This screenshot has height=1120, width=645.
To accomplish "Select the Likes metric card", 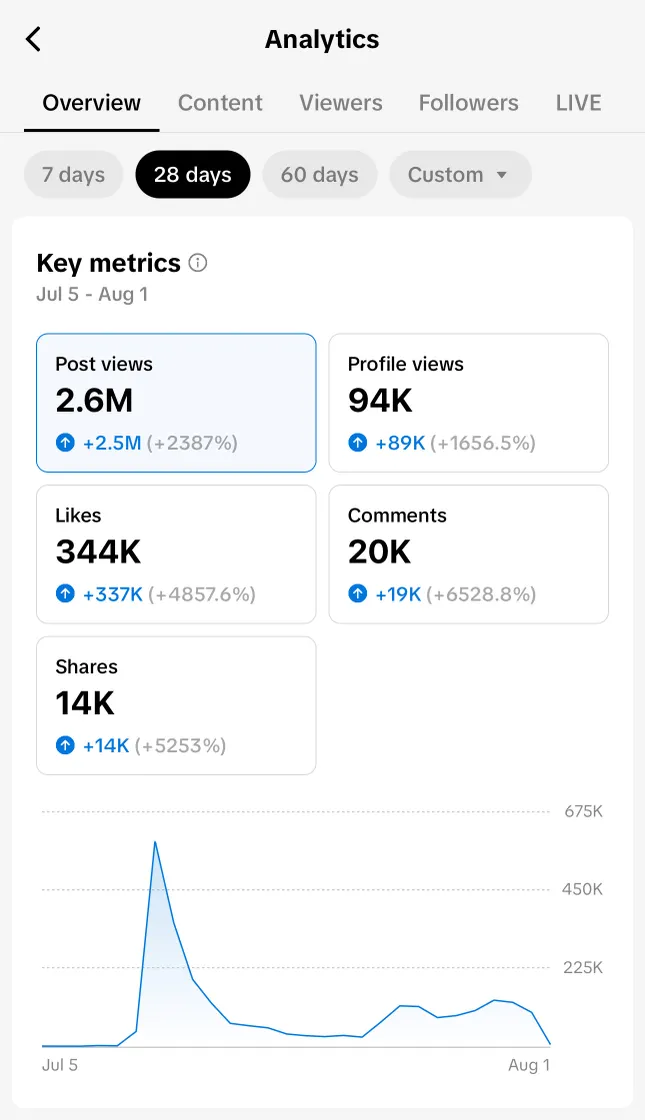I will tap(176, 554).
